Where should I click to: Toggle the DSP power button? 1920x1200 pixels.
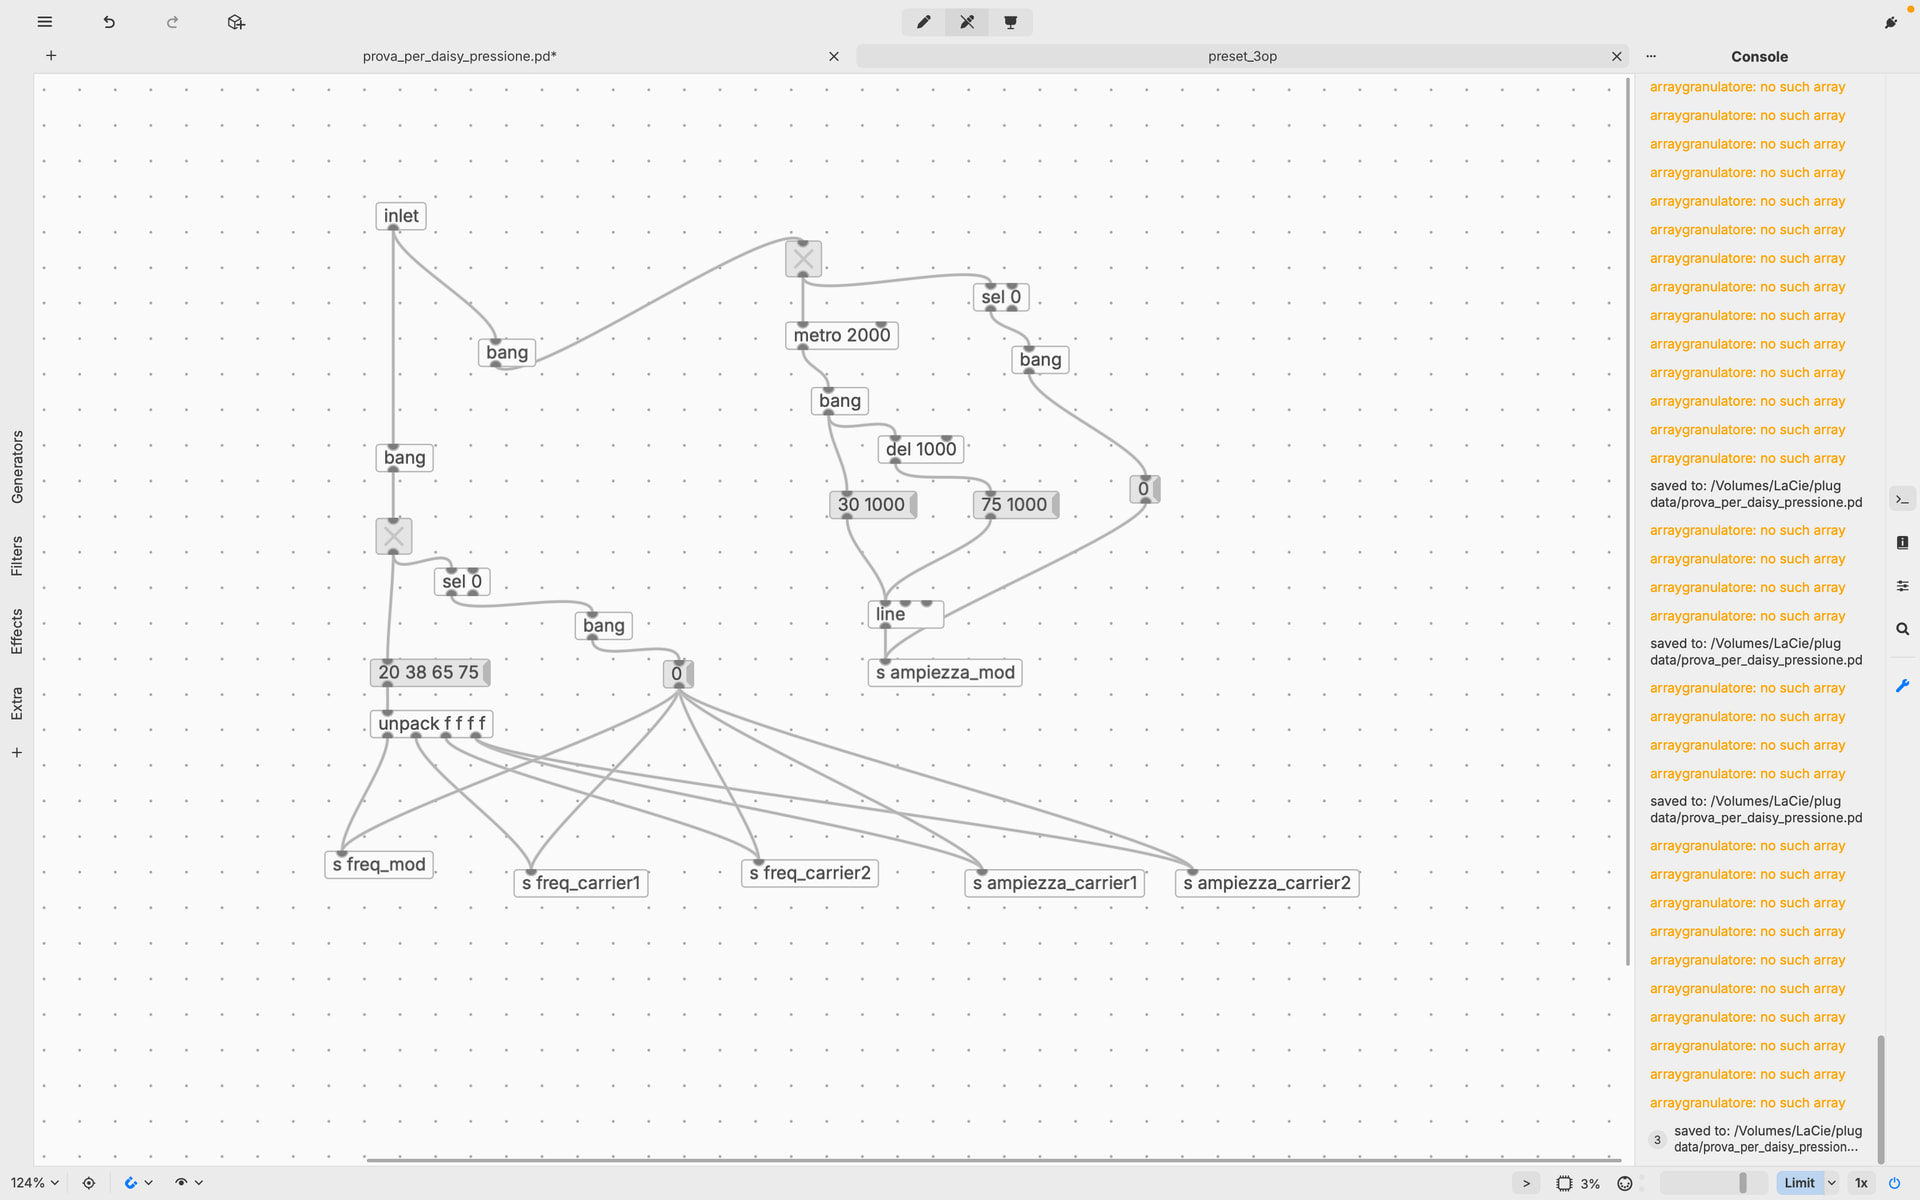[1894, 1183]
